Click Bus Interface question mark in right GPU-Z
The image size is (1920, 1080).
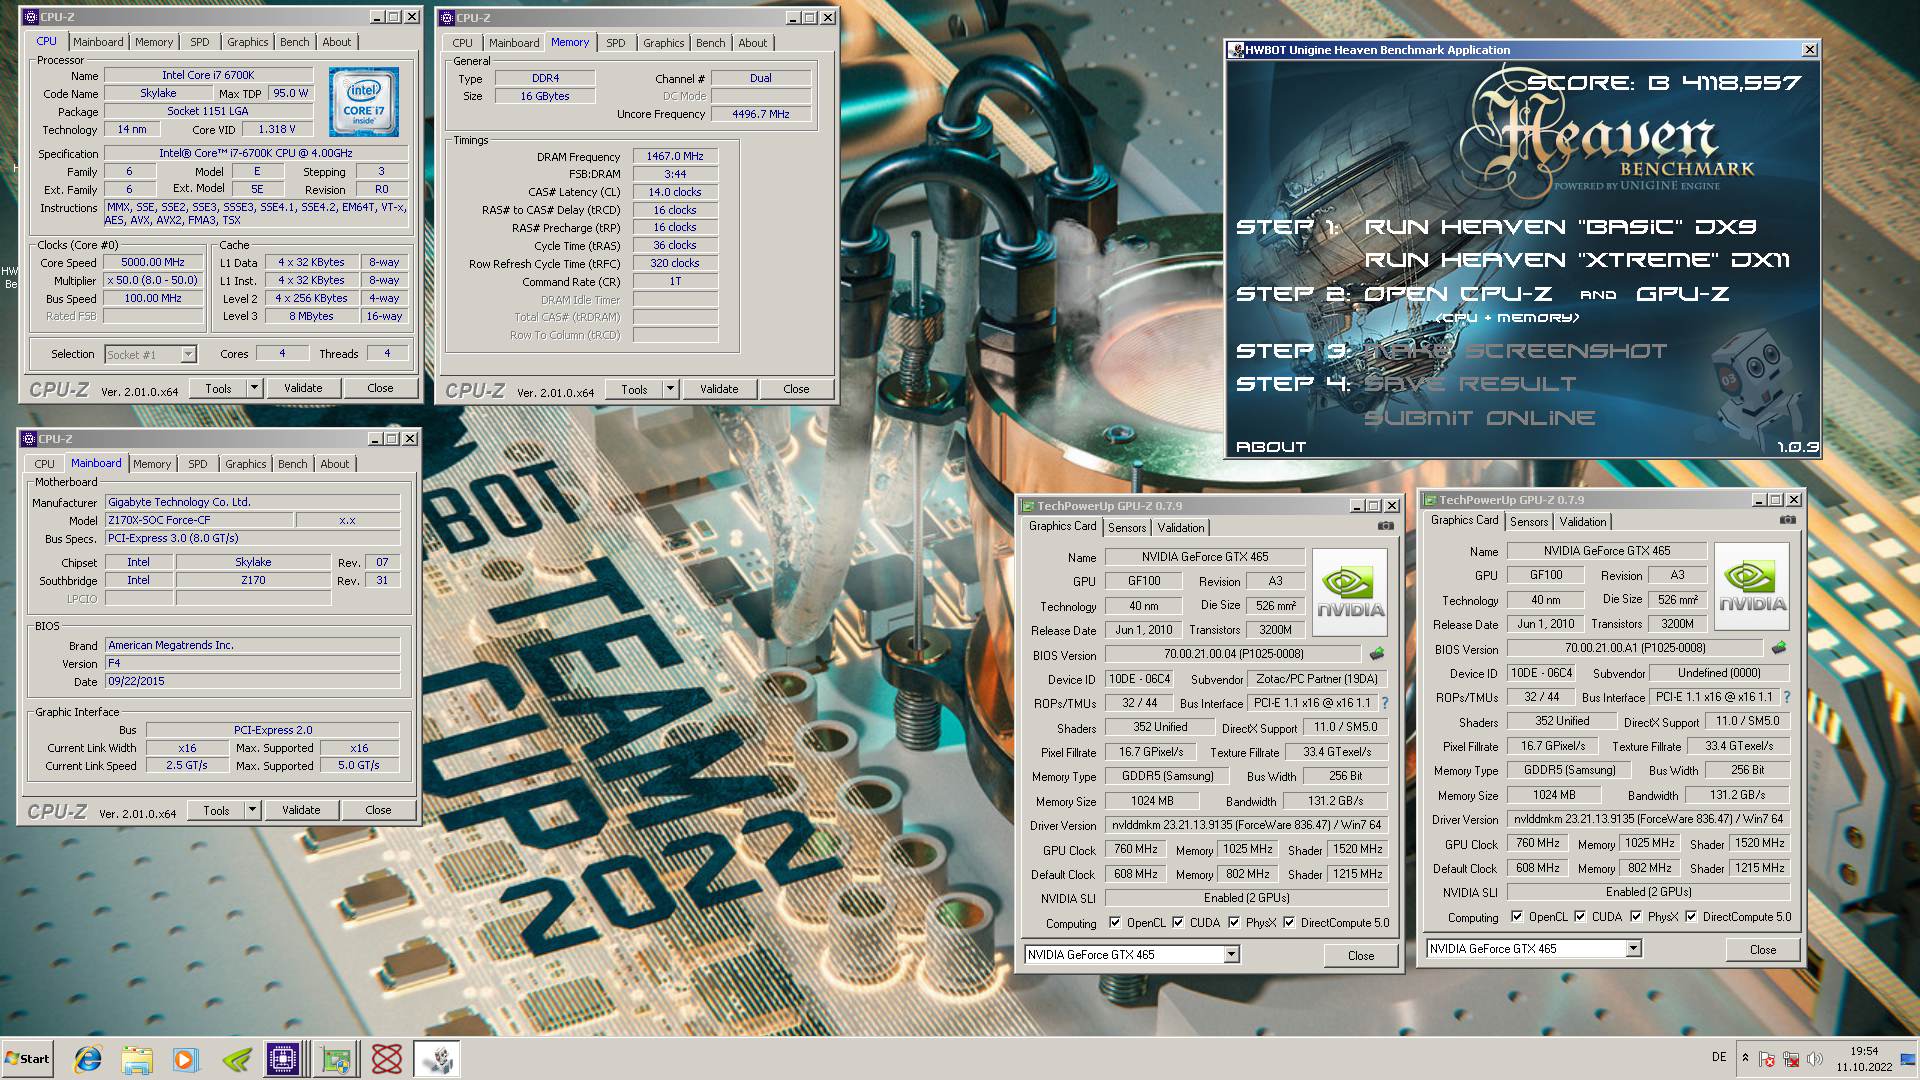[x=1787, y=697]
